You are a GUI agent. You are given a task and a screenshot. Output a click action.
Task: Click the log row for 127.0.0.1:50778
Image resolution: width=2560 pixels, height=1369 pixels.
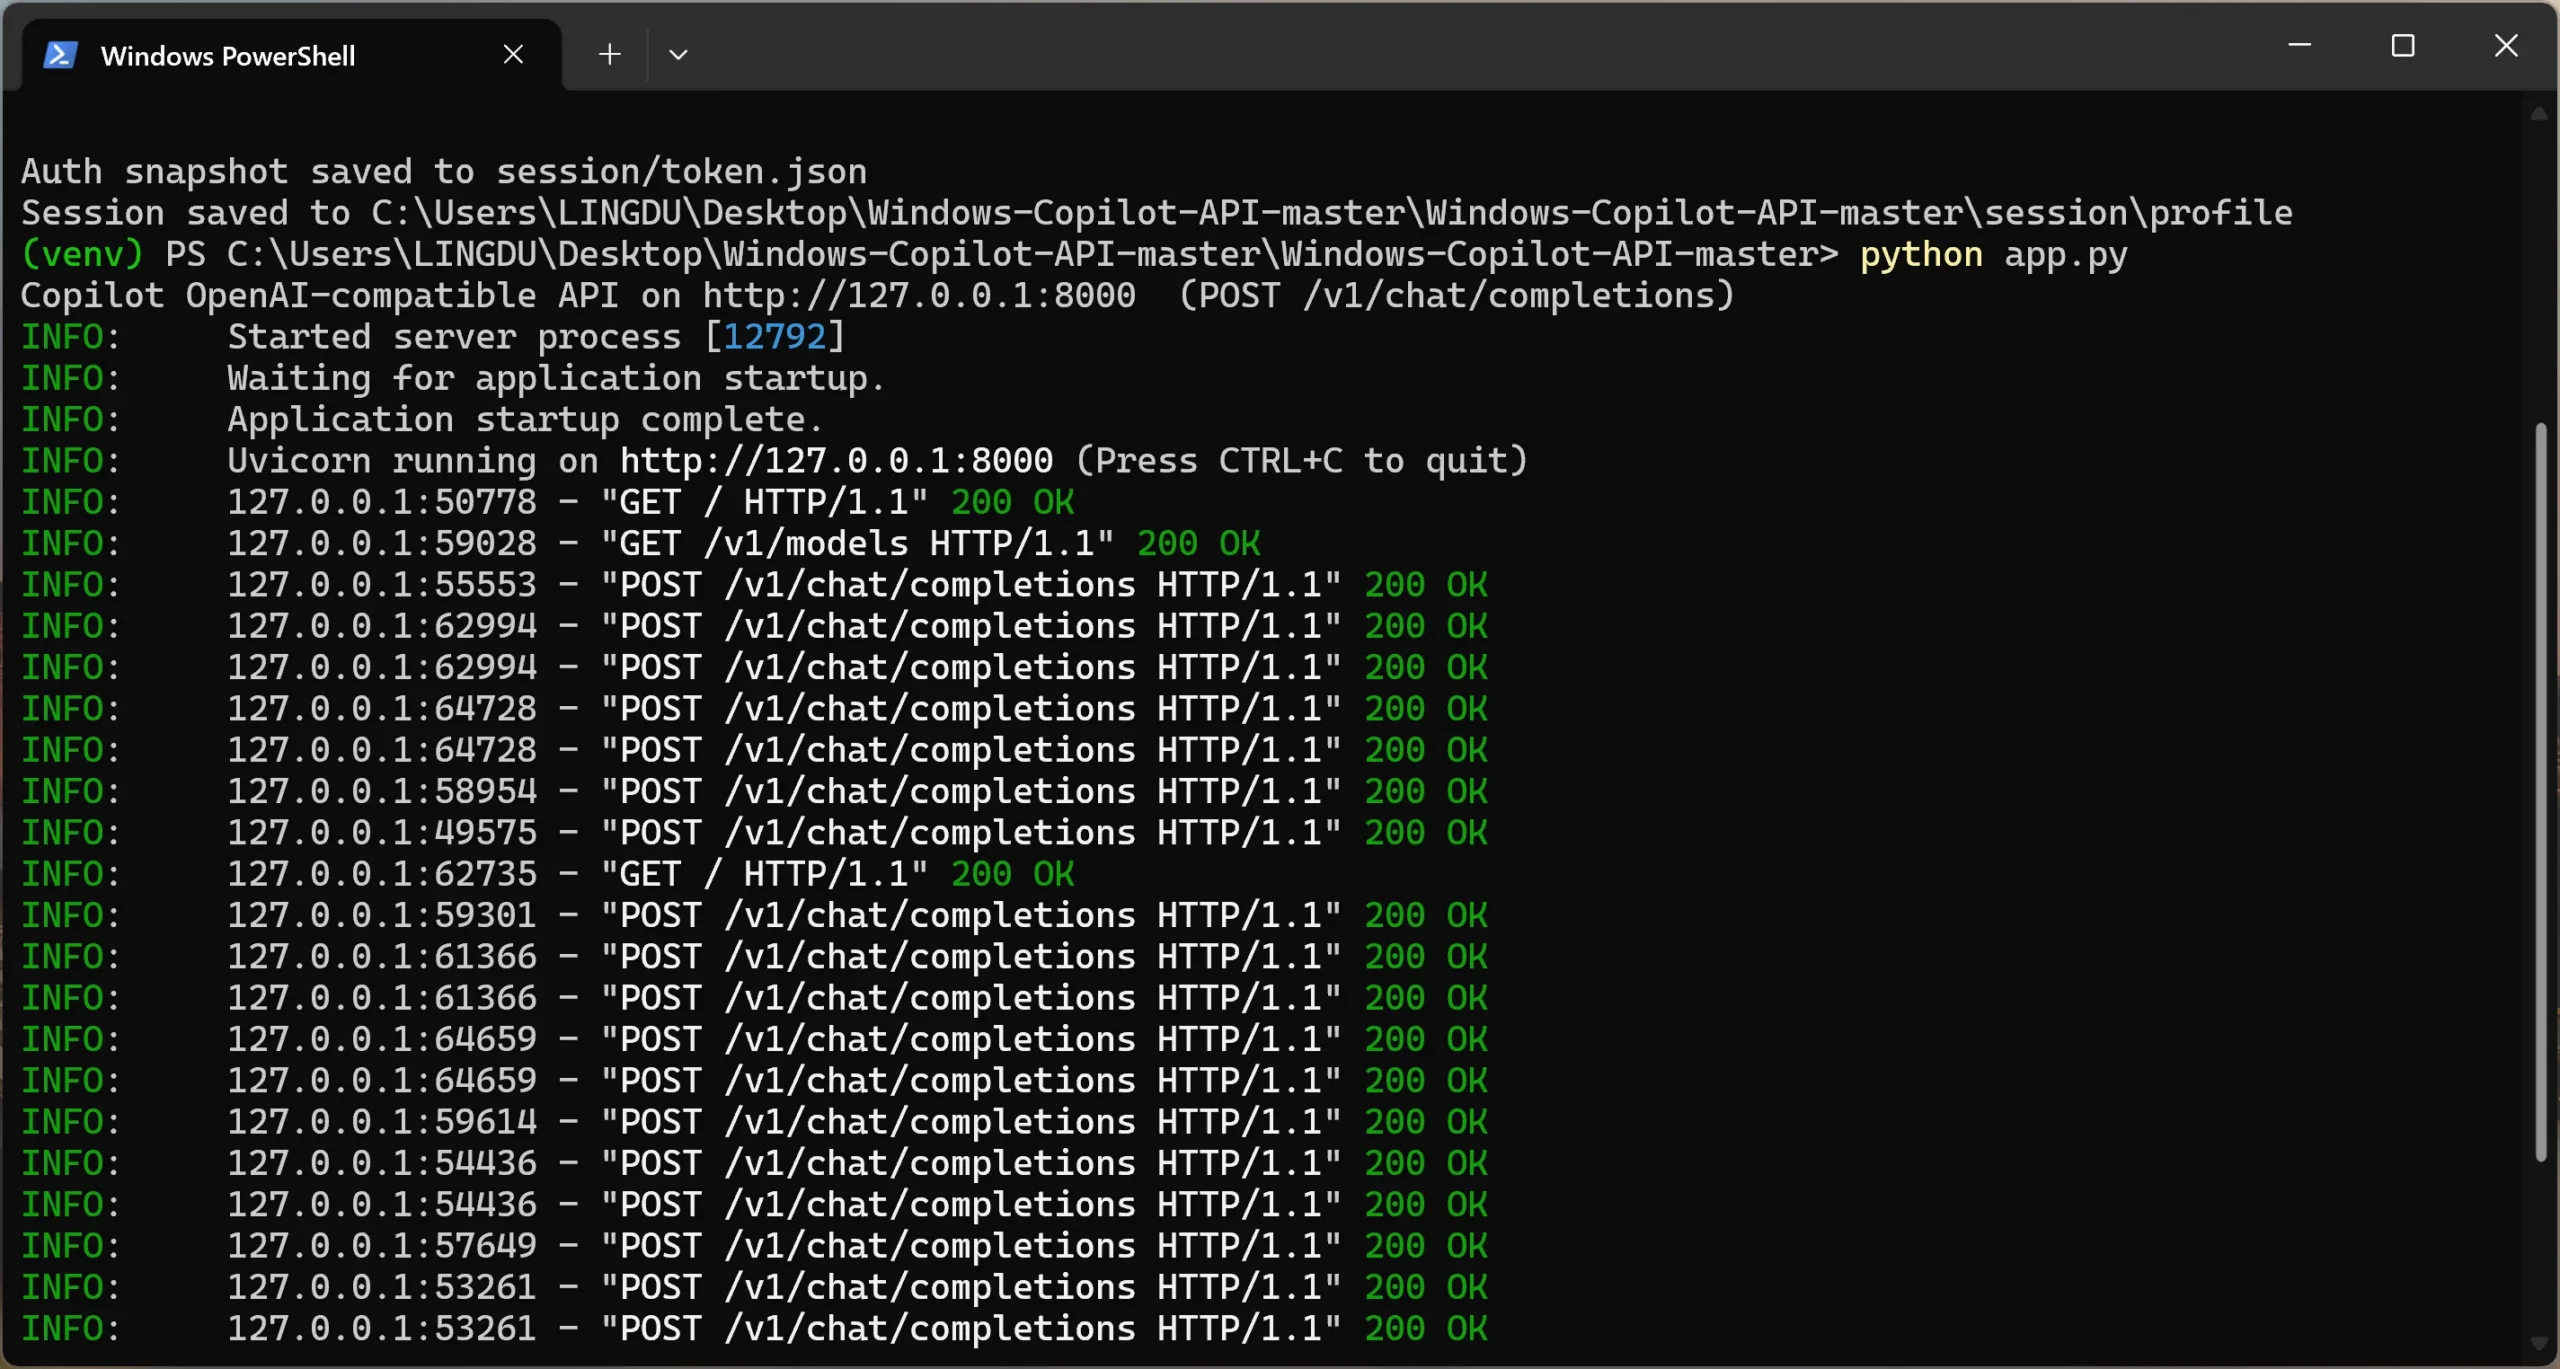(x=548, y=503)
